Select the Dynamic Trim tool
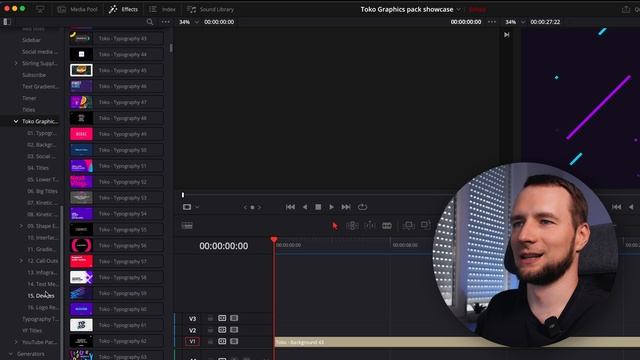 (x=369, y=225)
